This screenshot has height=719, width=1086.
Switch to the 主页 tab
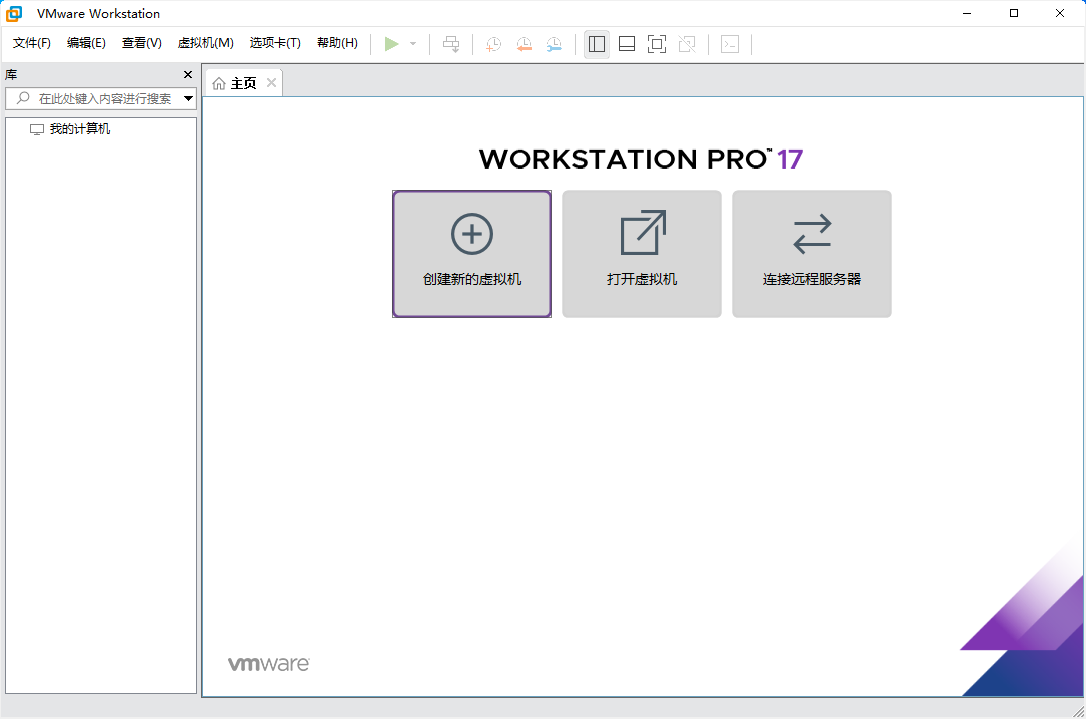click(243, 83)
